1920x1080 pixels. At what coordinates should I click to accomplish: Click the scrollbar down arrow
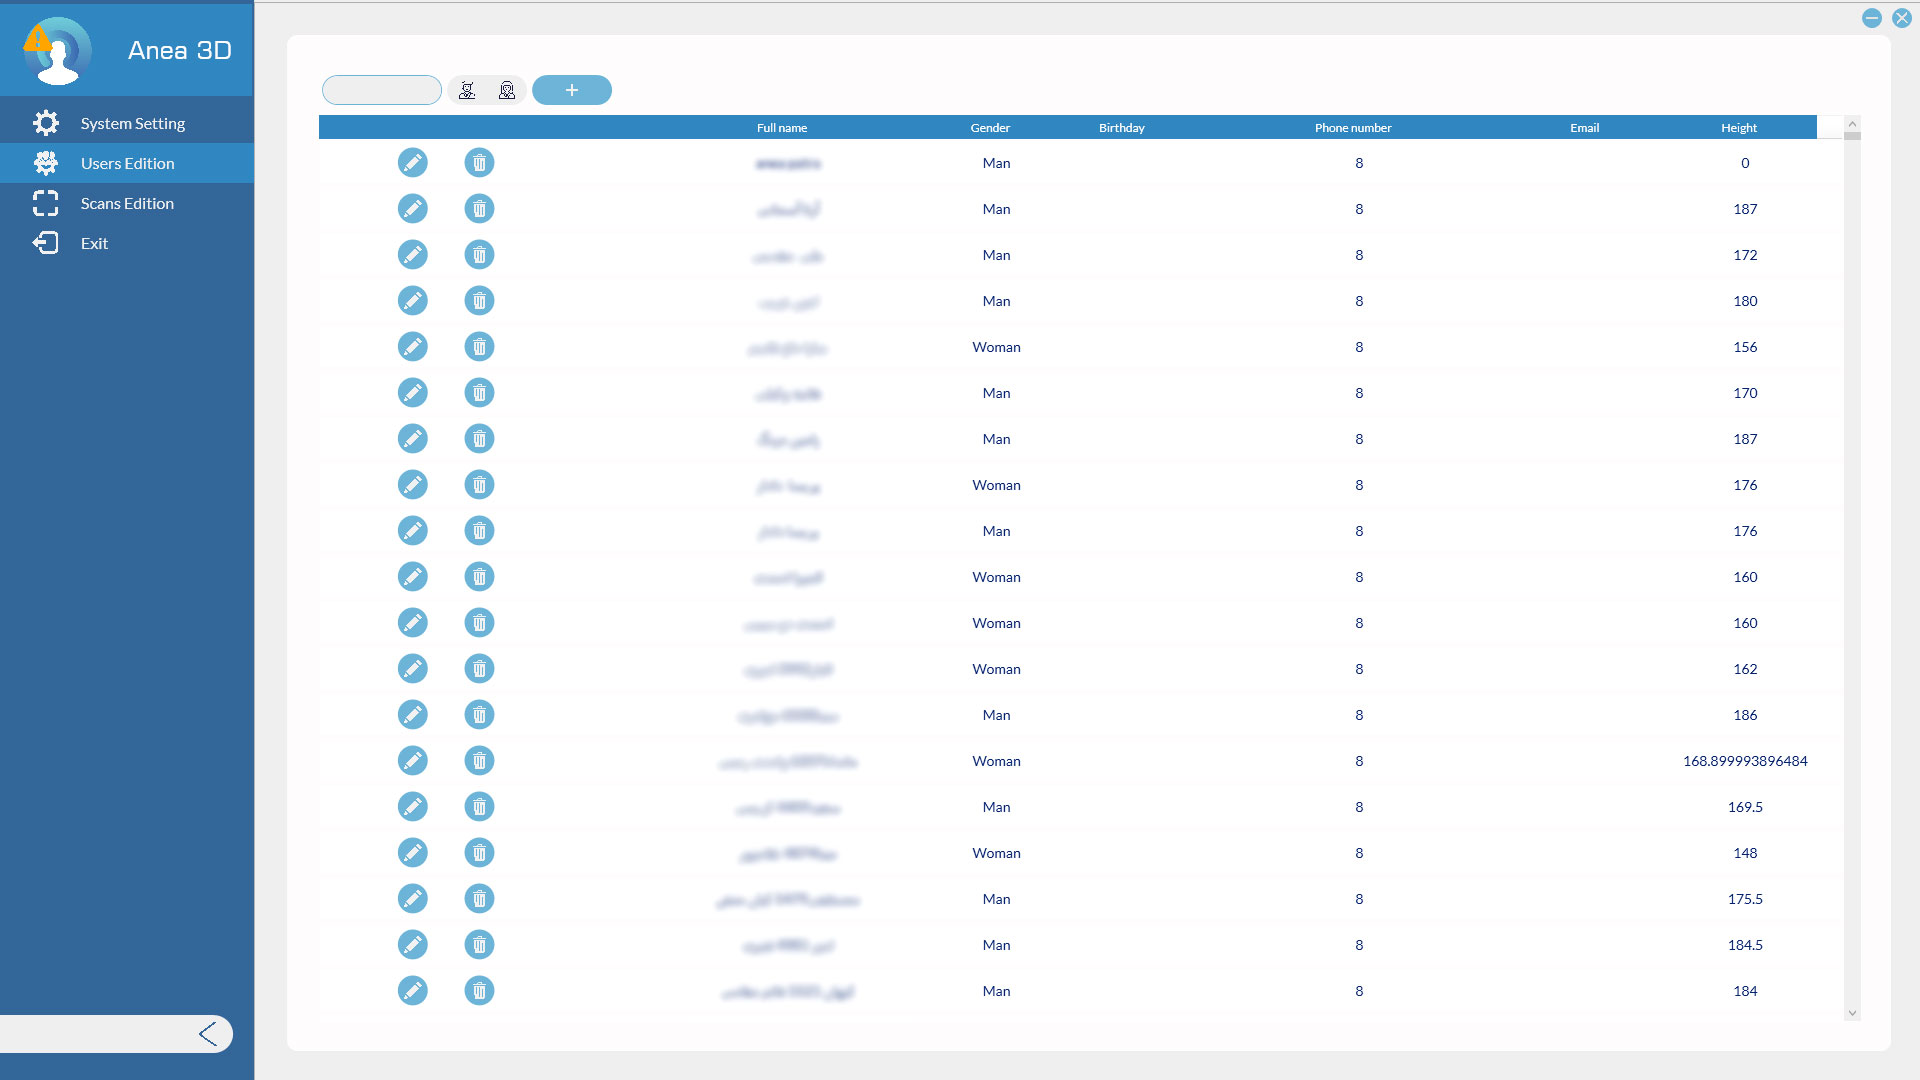pos(1851,1012)
